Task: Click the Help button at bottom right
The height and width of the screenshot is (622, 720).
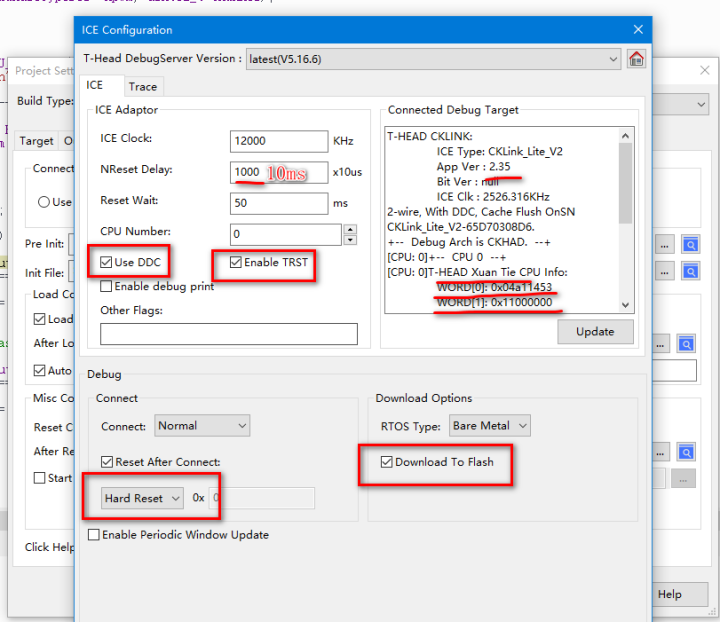Action: (x=669, y=594)
